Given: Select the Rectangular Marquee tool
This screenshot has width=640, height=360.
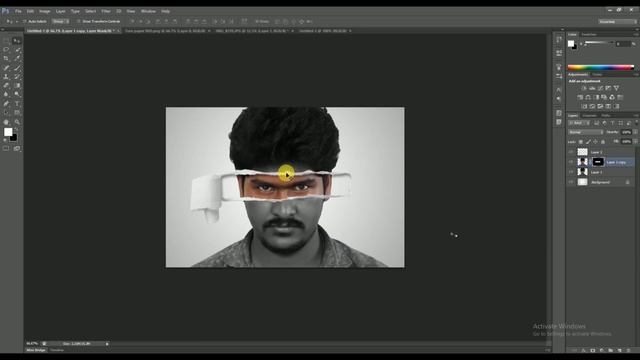Looking at the screenshot, I should click(6, 41).
